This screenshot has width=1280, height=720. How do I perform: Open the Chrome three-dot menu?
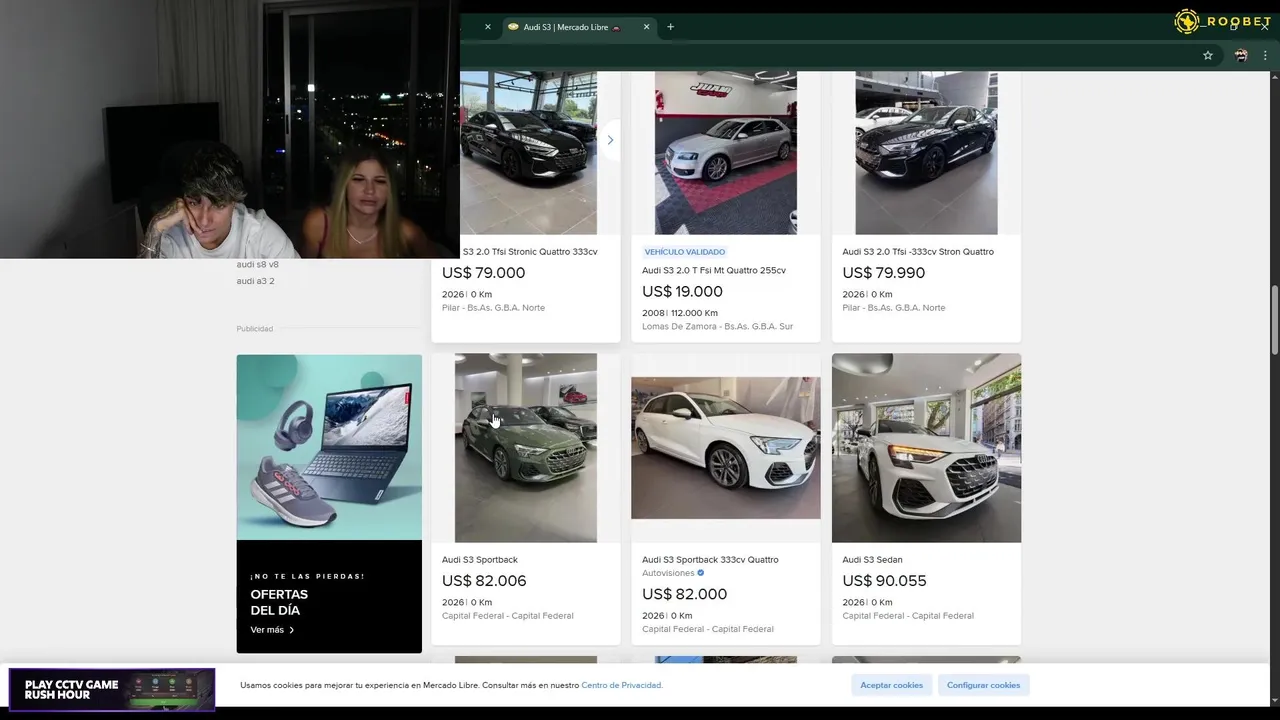pos(1265,56)
